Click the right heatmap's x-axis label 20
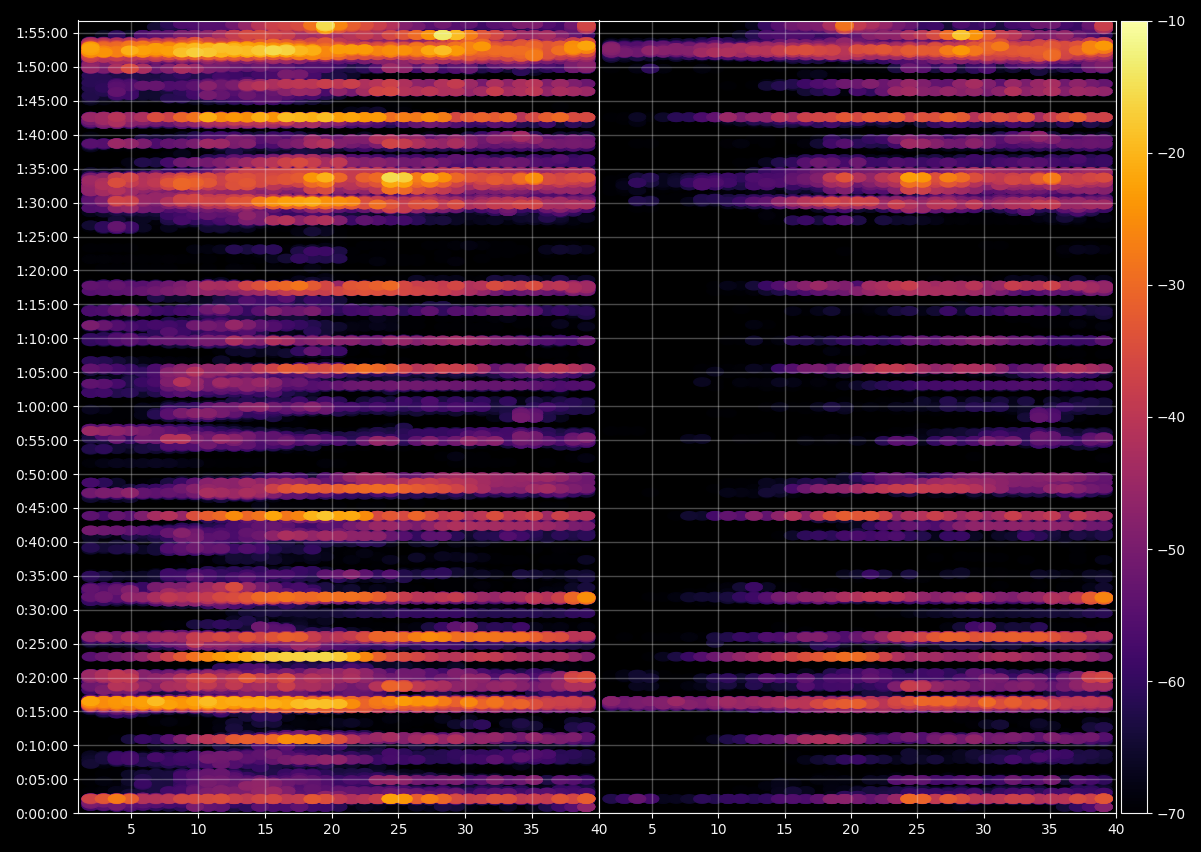The image size is (1201, 852). click(851, 830)
